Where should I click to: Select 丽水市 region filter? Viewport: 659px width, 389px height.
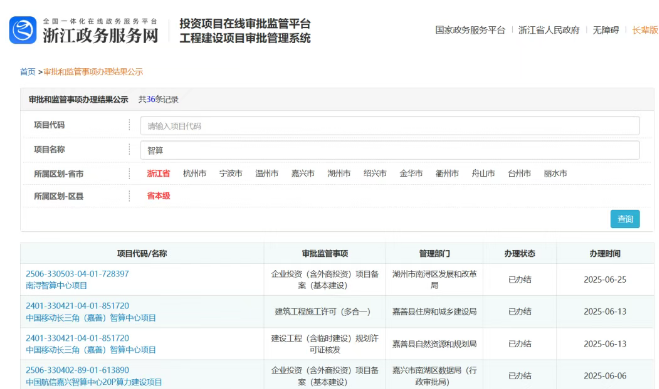[556, 173]
